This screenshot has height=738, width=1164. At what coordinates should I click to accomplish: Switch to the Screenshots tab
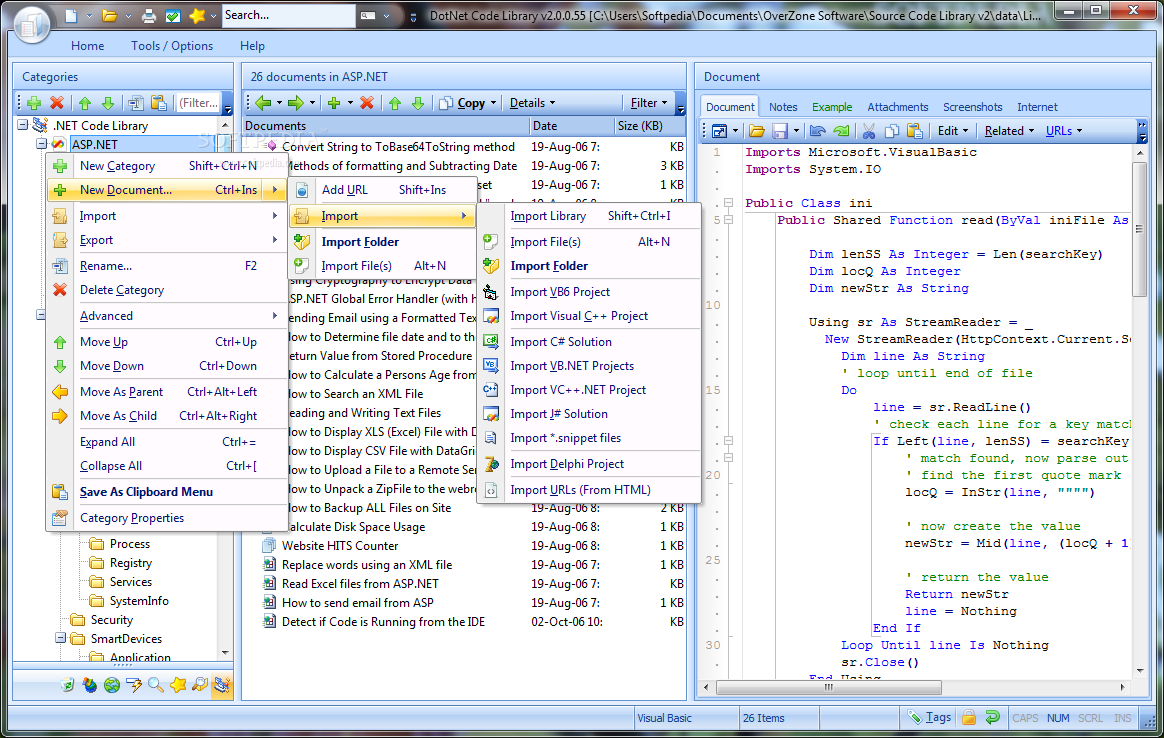click(x=972, y=107)
